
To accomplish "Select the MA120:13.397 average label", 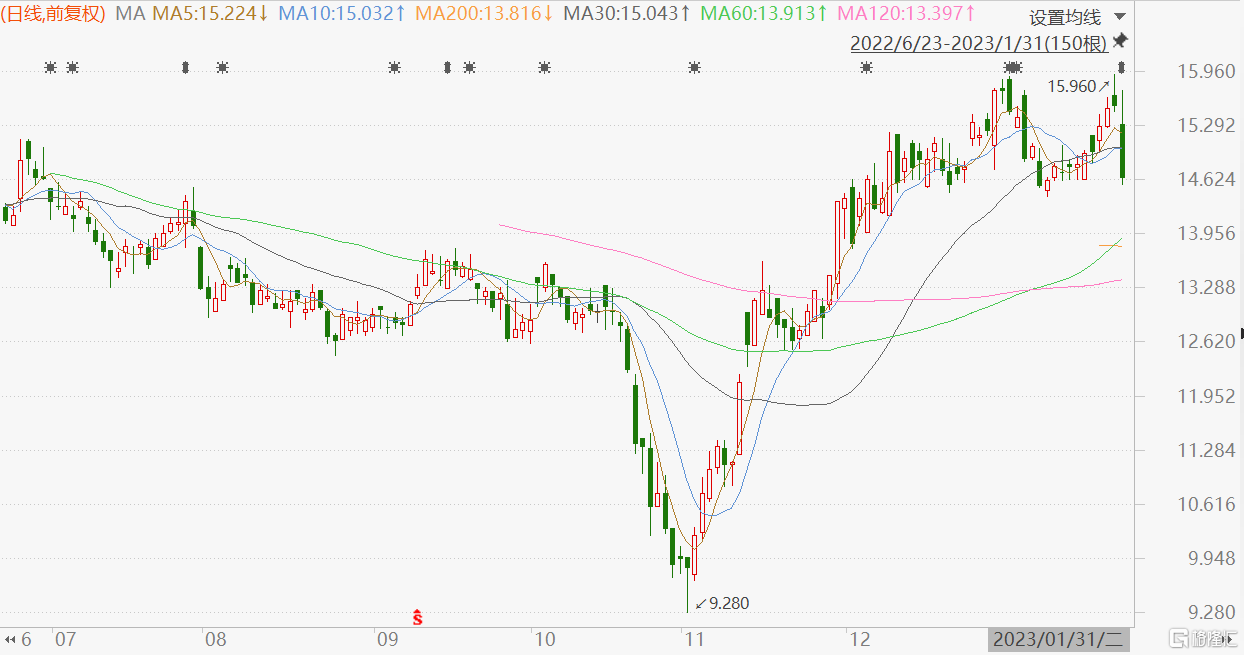I will pyautogui.click(x=907, y=14).
